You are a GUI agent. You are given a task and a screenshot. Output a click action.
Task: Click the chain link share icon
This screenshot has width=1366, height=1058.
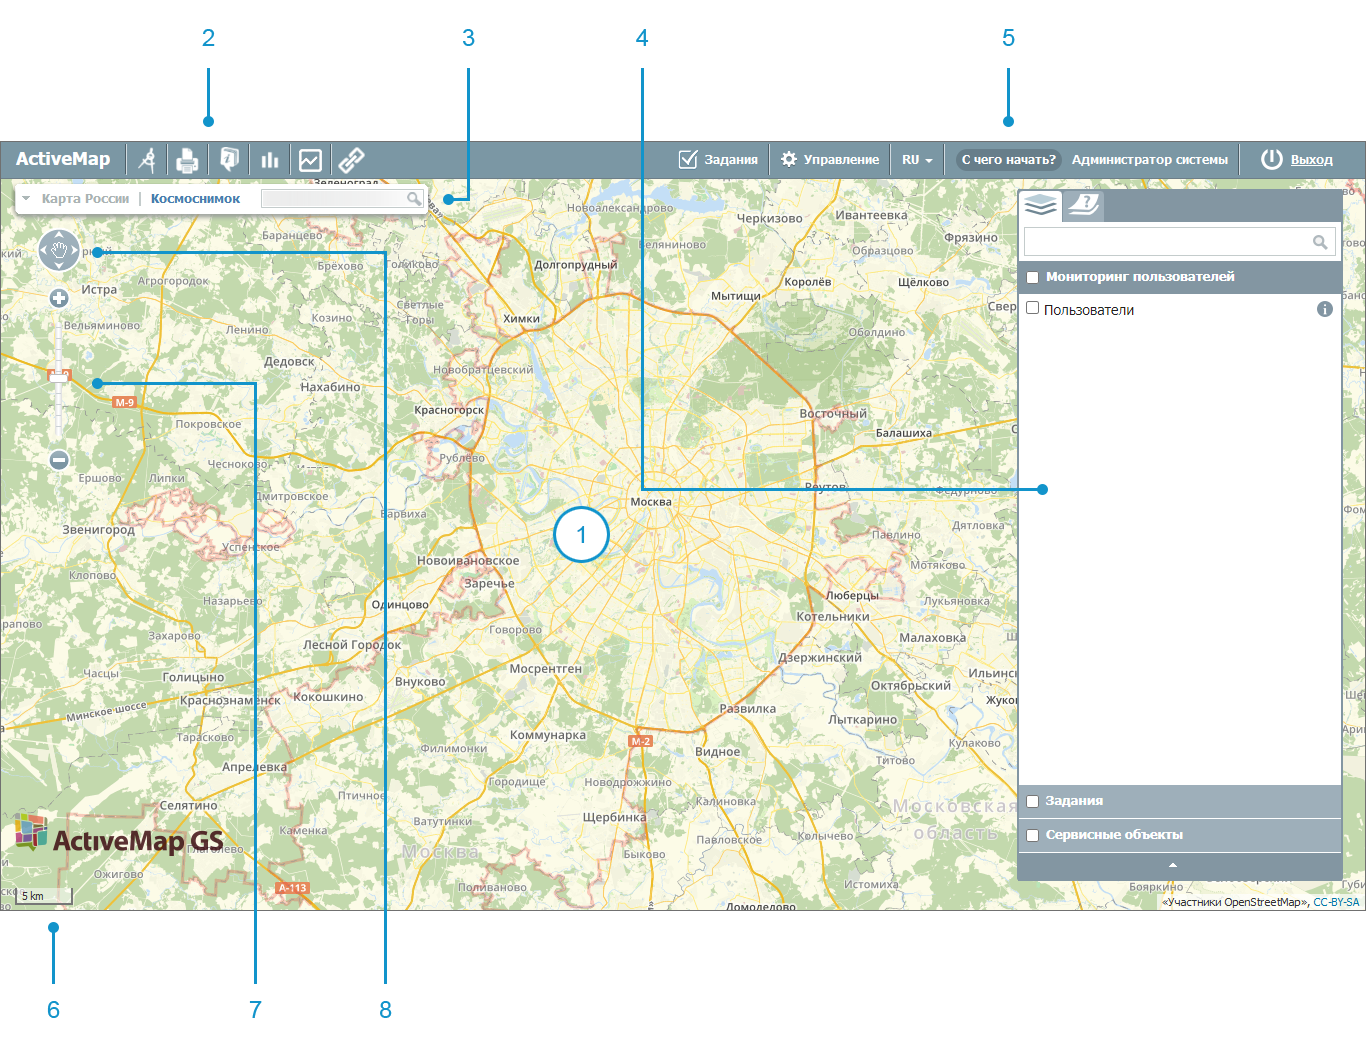(351, 159)
